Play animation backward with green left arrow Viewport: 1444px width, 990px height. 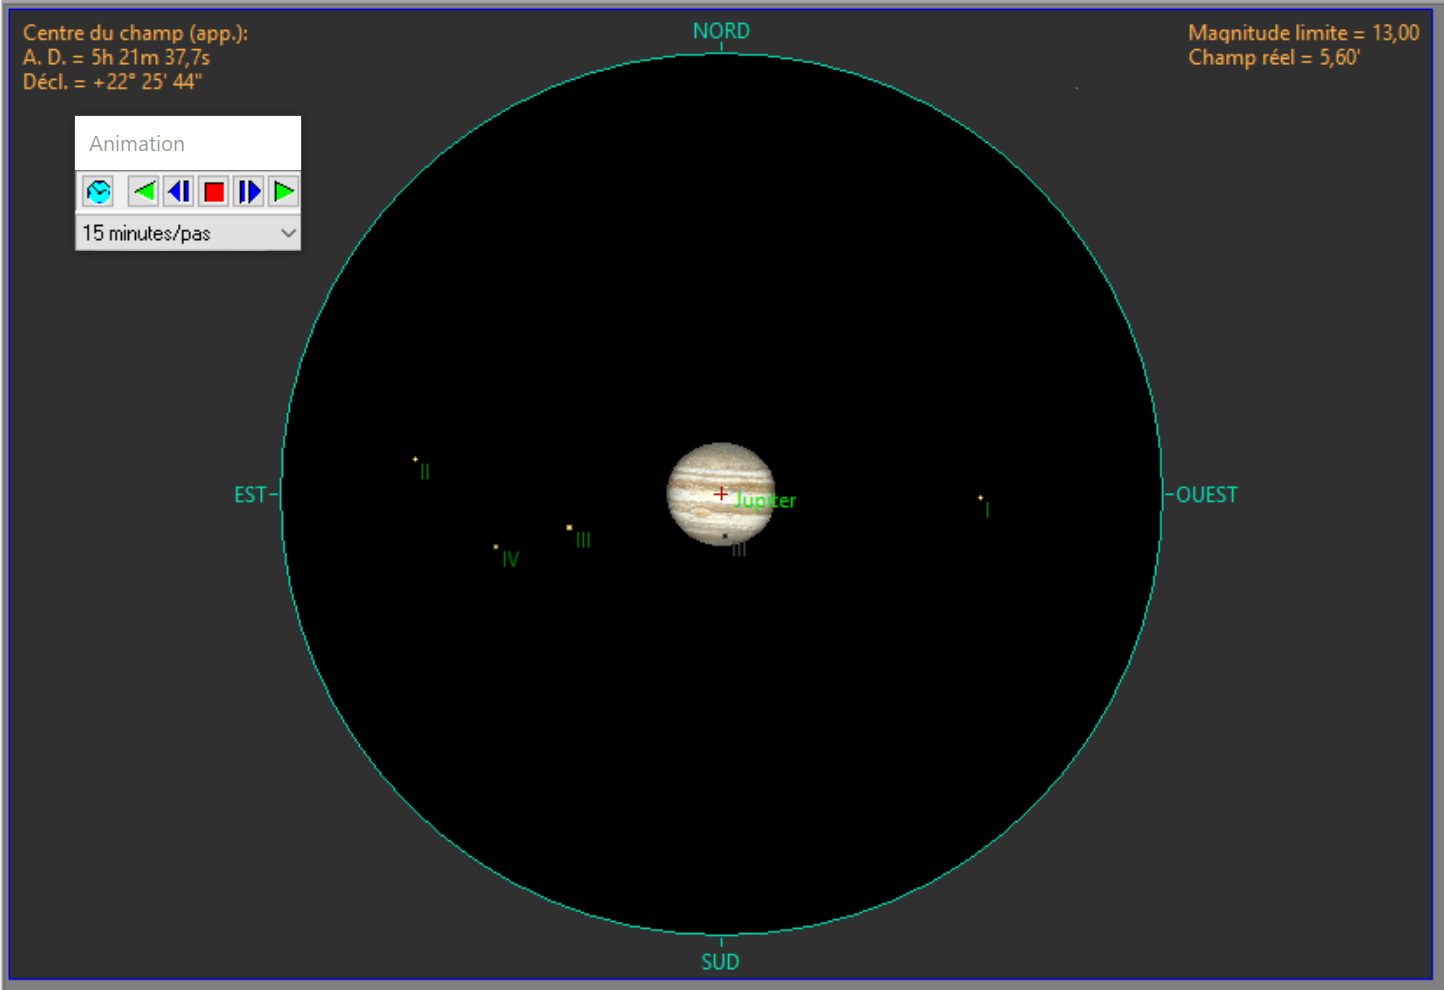(144, 191)
